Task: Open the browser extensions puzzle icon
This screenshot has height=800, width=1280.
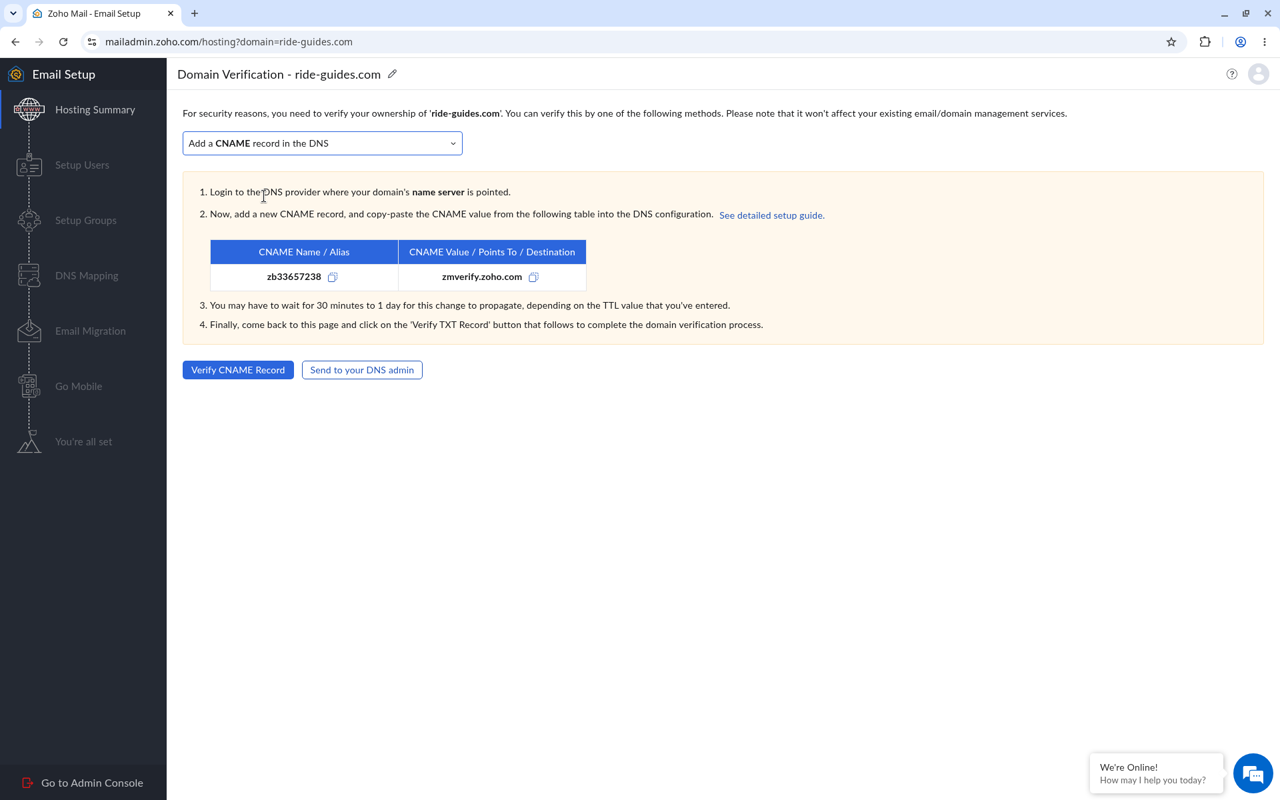Action: [x=1205, y=42]
